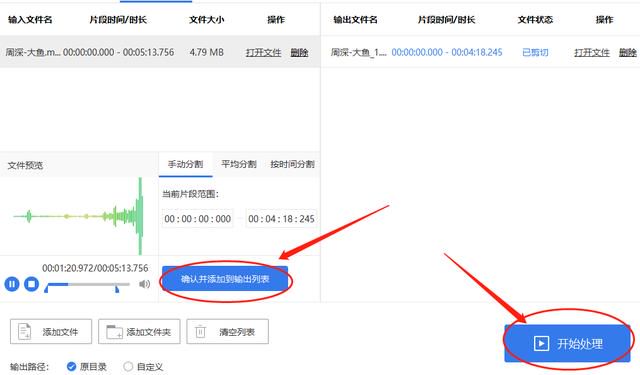Screen dimensions: 640x375
Task: Click the end marker on playback slider
Action: (117, 288)
